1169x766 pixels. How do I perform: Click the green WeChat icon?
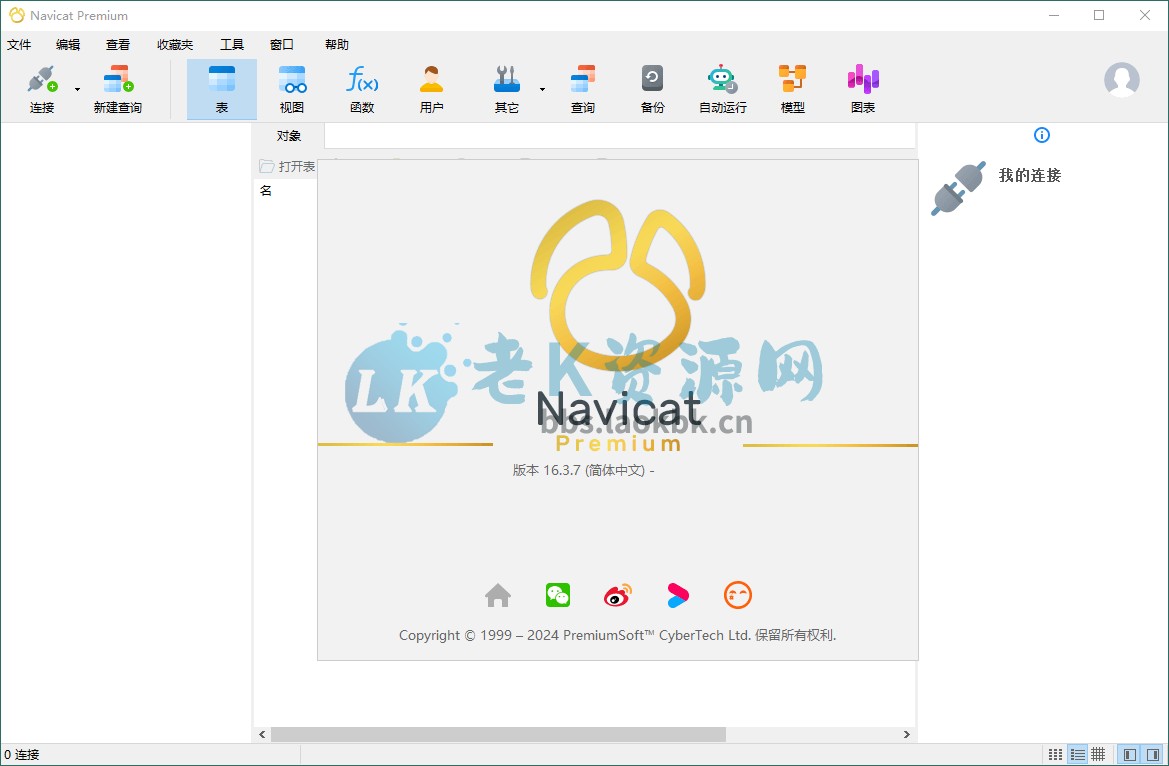coord(558,594)
